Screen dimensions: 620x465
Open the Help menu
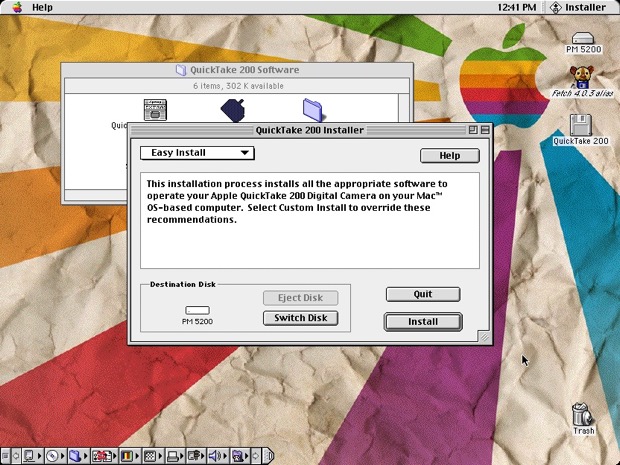tap(42, 7)
